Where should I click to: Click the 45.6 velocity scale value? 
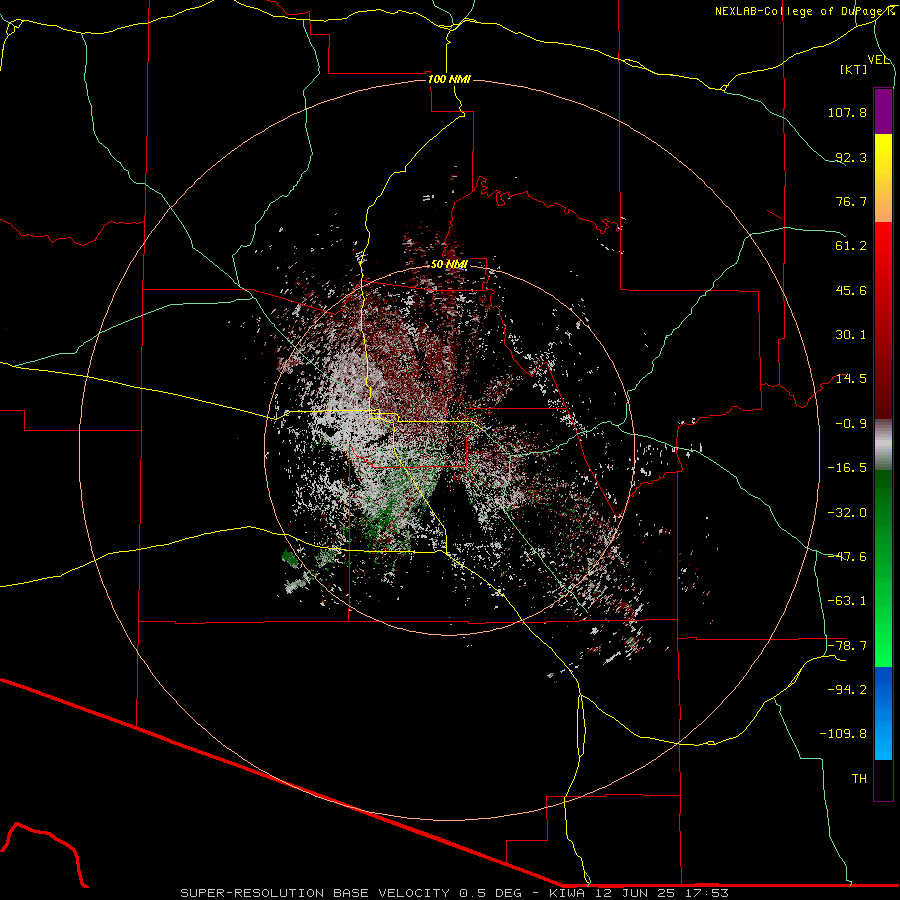(x=851, y=290)
